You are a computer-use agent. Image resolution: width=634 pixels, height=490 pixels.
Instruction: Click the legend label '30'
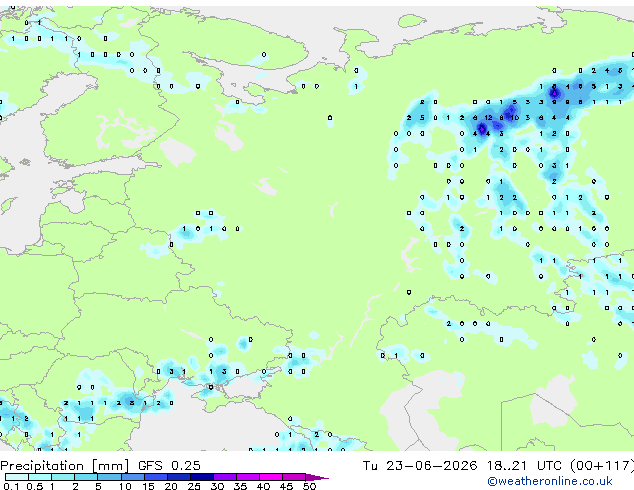click(x=217, y=486)
